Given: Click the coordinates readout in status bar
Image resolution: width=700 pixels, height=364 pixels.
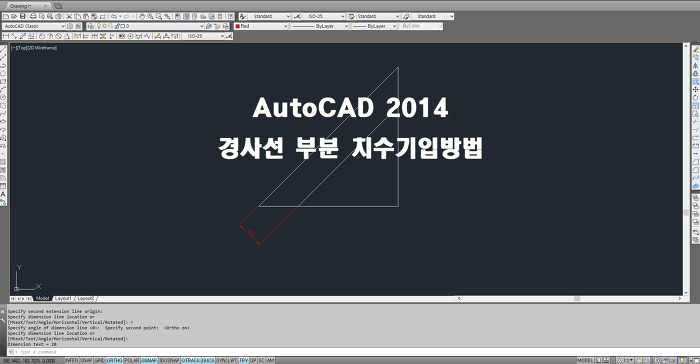Looking at the screenshot, I should pos(29,360).
